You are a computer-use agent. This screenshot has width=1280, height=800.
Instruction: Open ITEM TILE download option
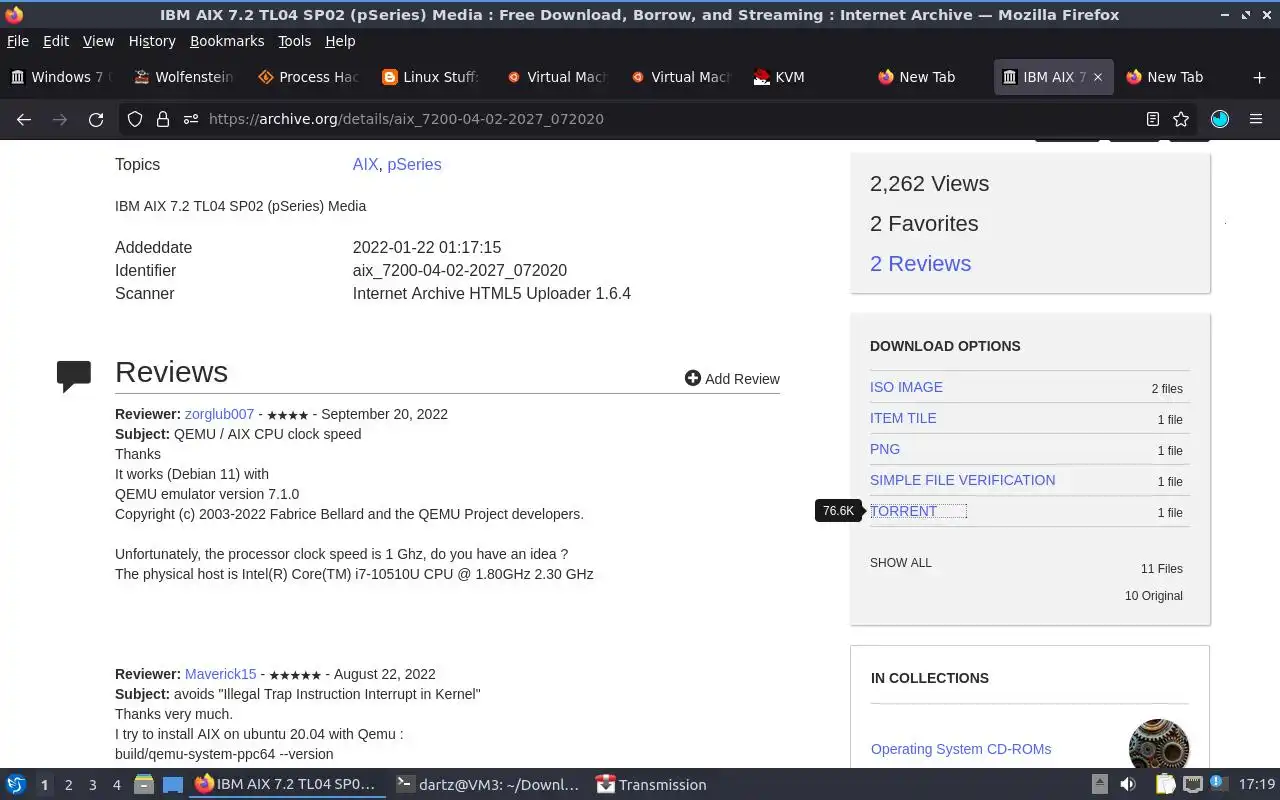(903, 418)
